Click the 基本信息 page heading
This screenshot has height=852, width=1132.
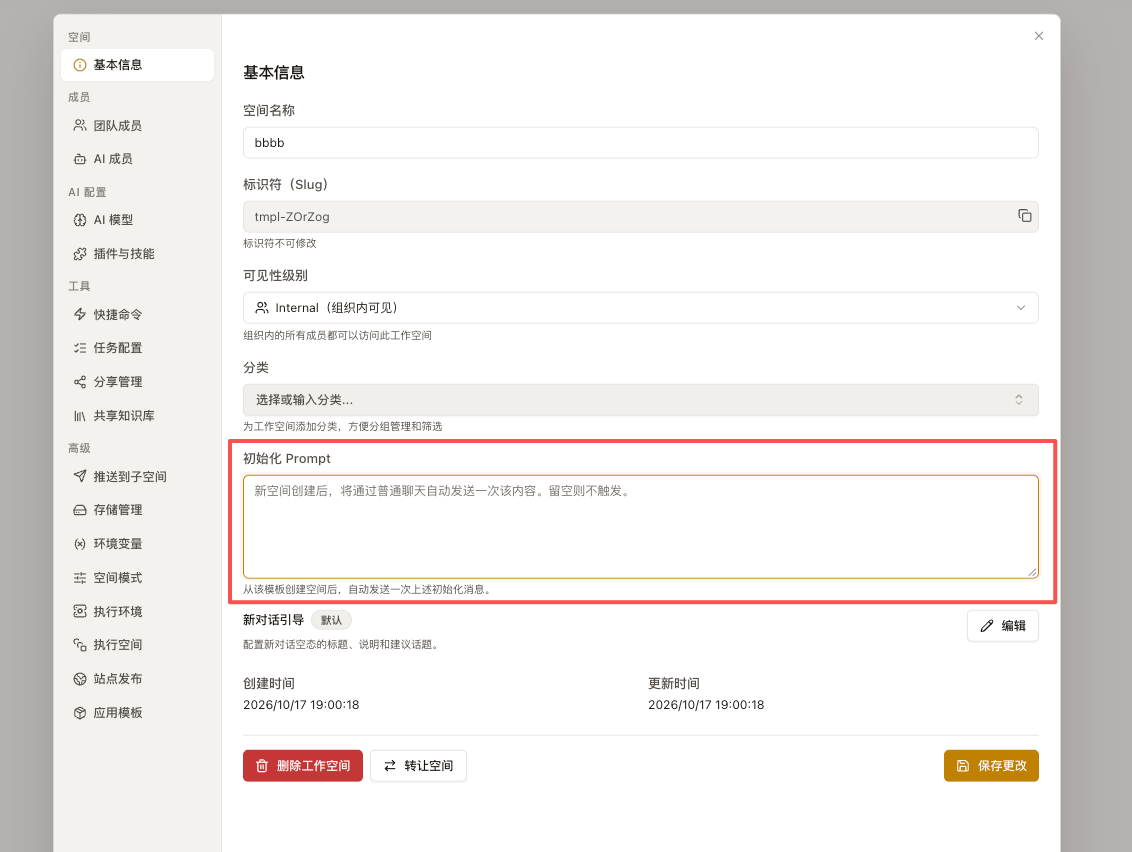click(274, 73)
